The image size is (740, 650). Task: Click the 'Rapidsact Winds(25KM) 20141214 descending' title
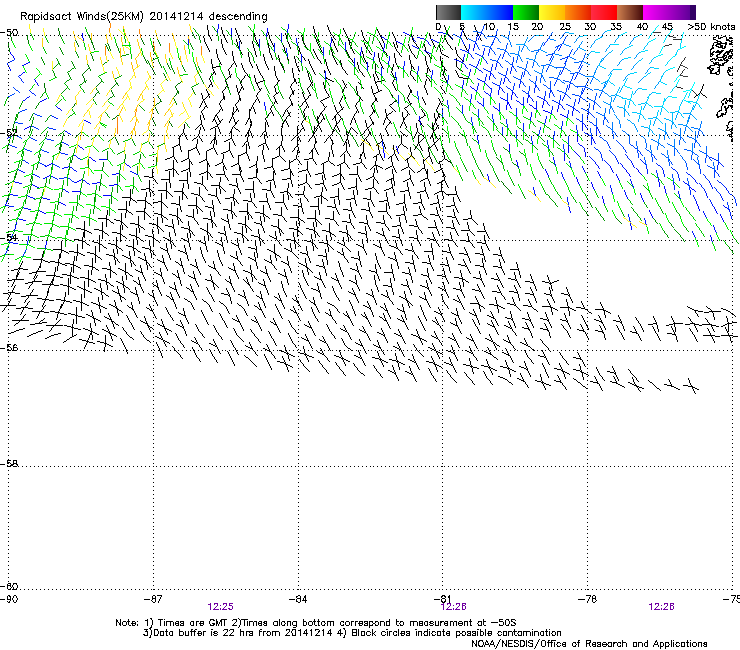coord(143,16)
